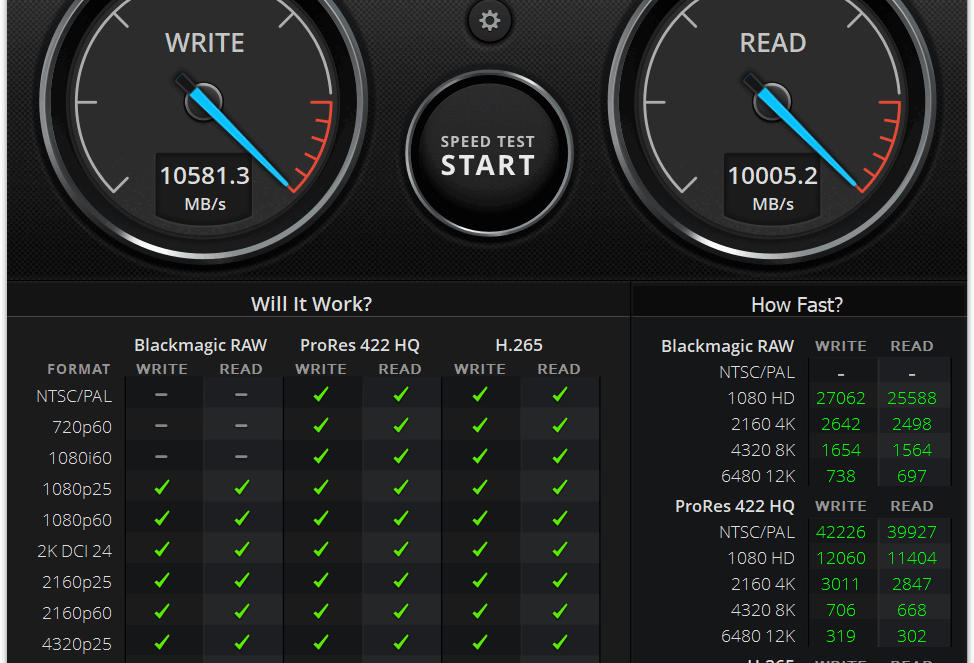Viewport: 974px width, 663px height.
Task: Click the 668 read value
Action: click(x=911, y=610)
